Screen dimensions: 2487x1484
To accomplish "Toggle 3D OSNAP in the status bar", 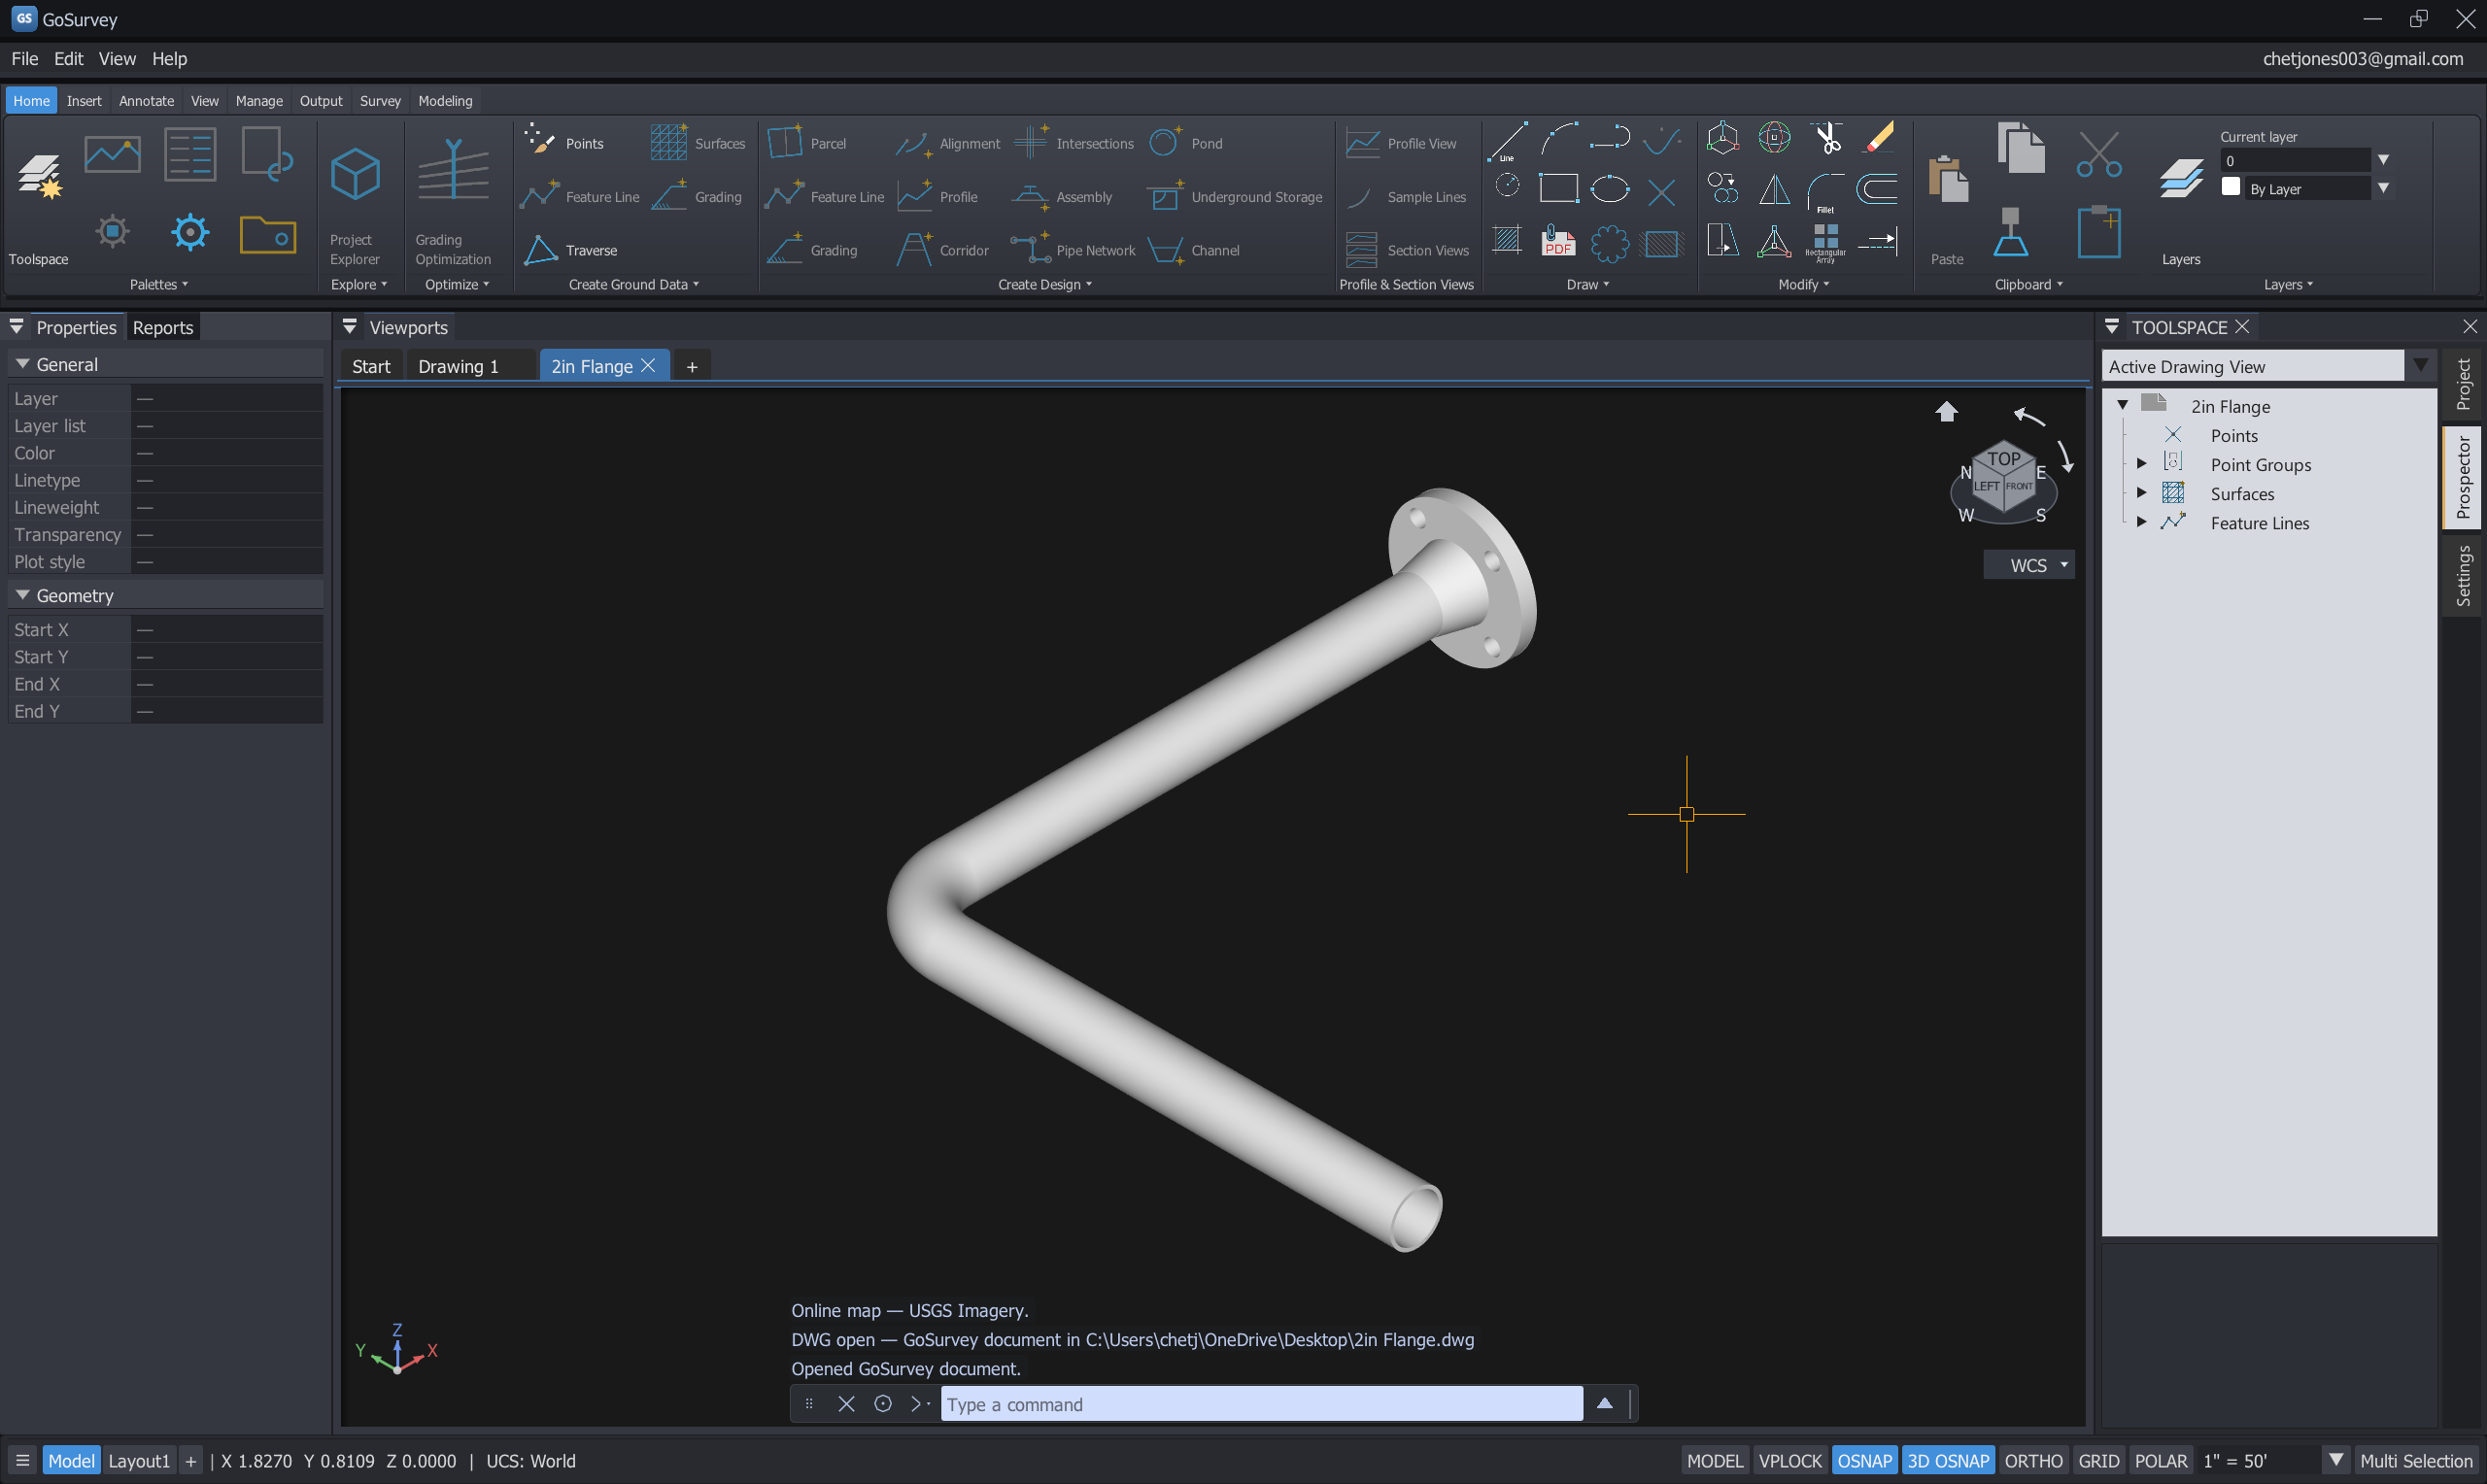I will click(1948, 1460).
